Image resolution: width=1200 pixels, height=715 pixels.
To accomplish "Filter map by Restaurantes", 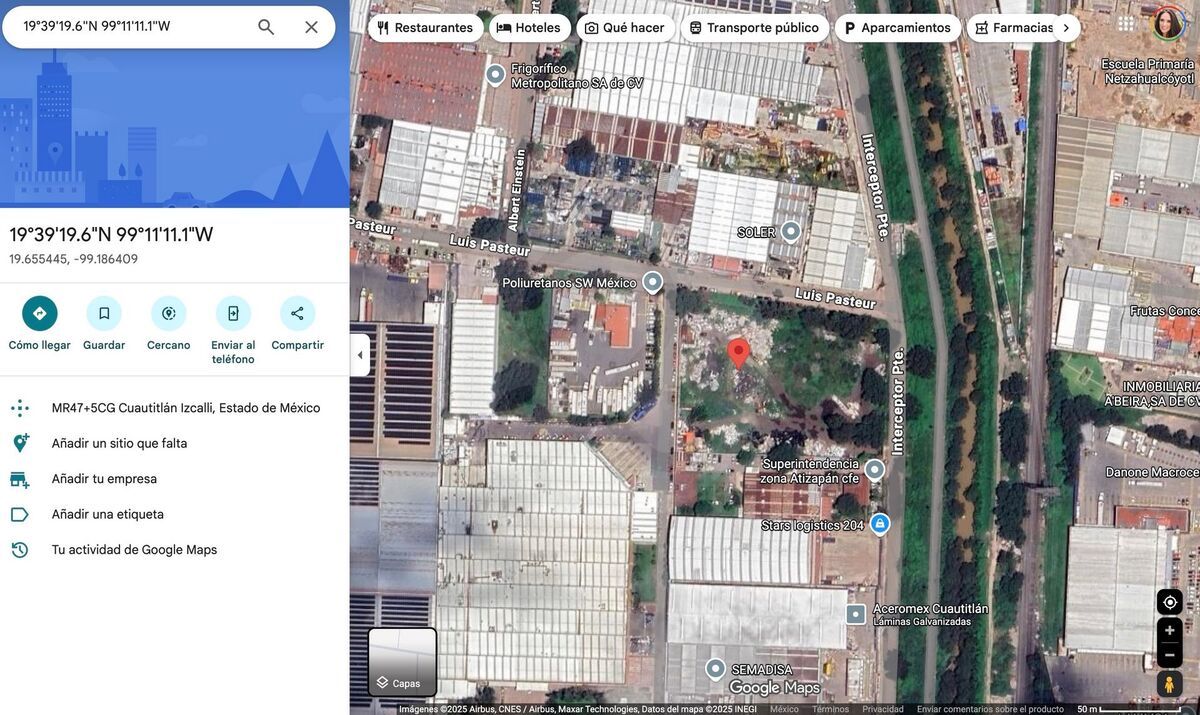I will tap(425, 28).
